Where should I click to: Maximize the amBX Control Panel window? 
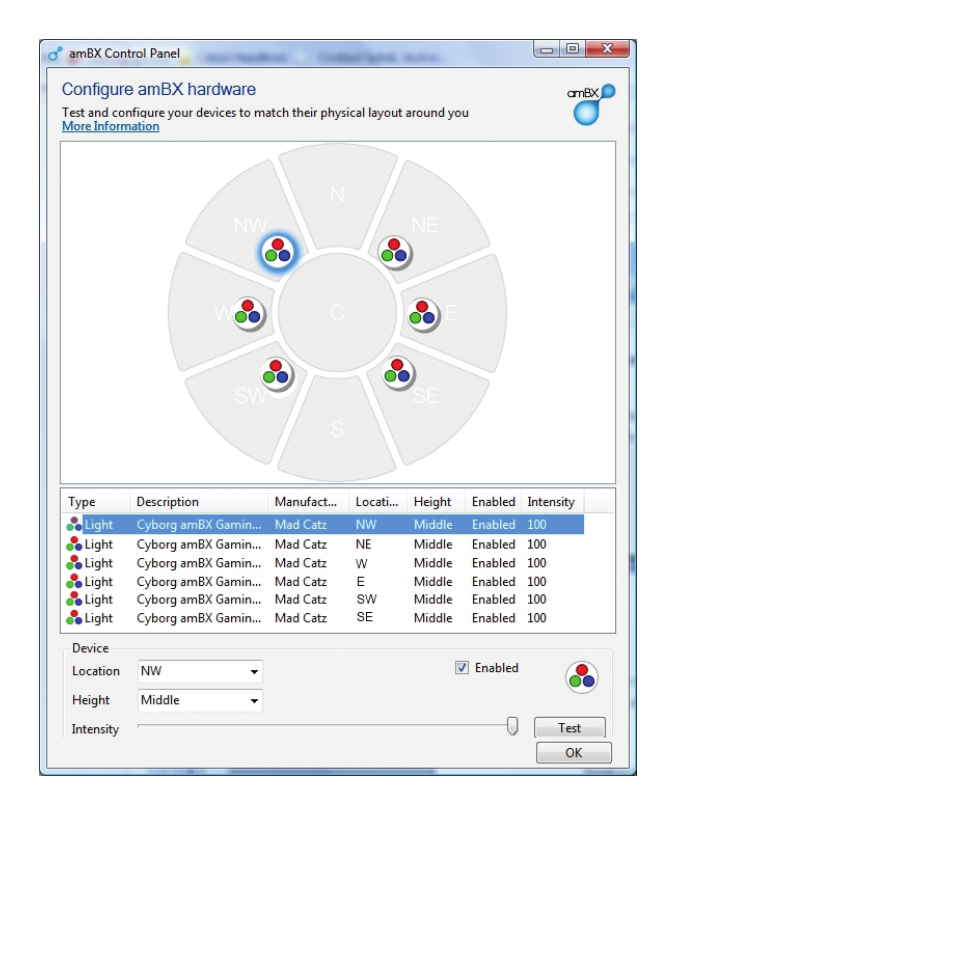[x=573, y=49]
